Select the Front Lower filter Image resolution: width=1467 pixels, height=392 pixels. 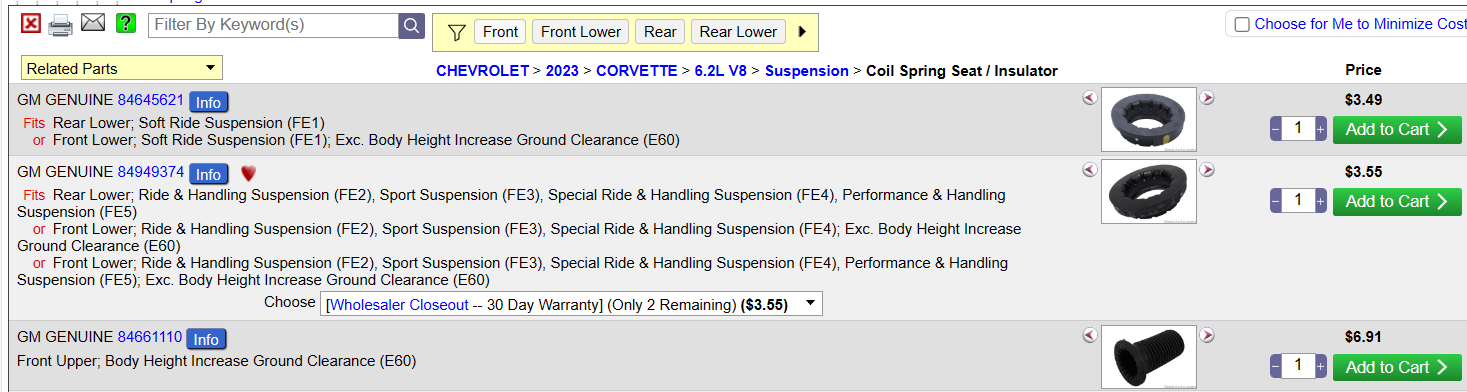pyautogui.click(x=580, y=32)
